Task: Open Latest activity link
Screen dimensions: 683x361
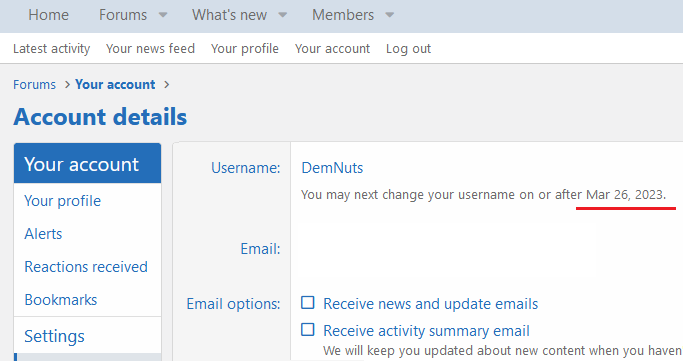Action: (51, 48)
